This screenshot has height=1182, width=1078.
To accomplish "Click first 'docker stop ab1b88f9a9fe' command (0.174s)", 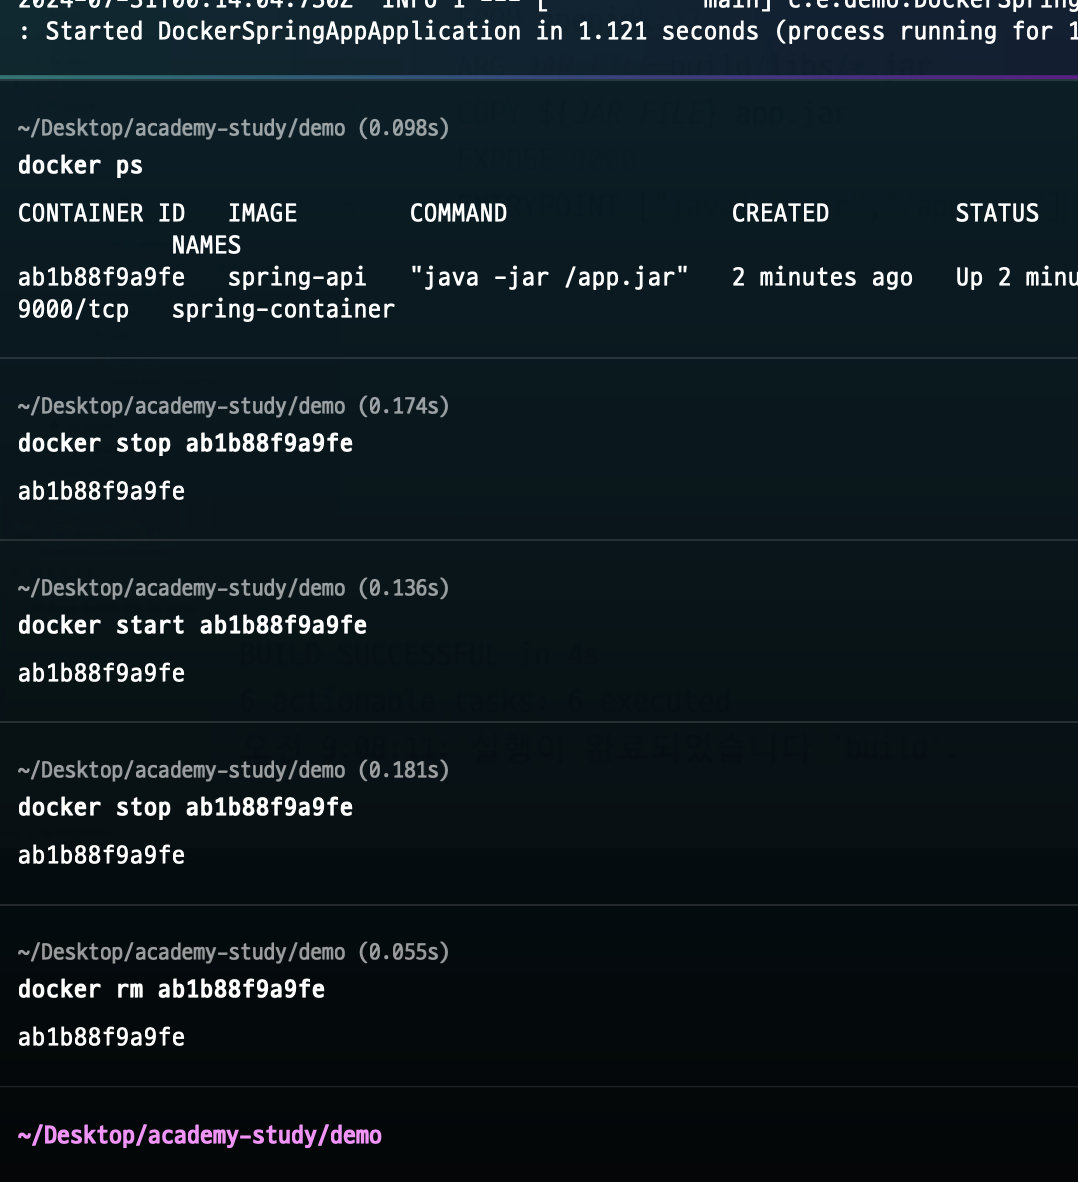I will pos(185,443).
